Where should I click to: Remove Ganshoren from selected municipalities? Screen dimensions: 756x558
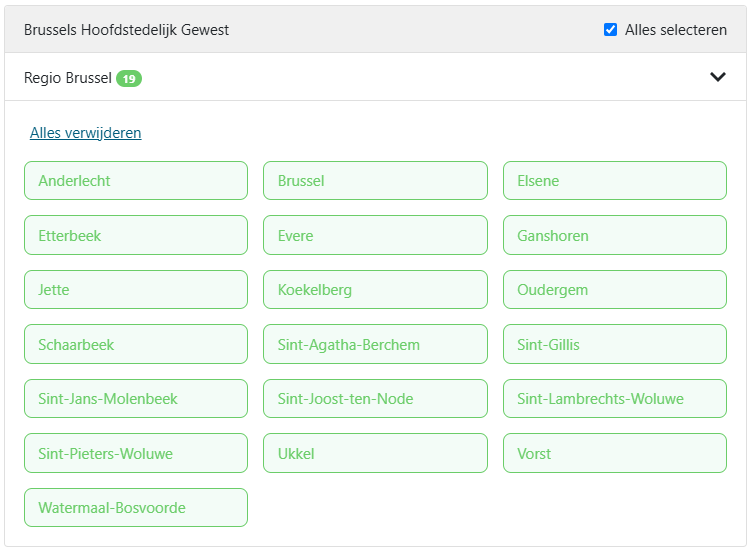(614, 236)
